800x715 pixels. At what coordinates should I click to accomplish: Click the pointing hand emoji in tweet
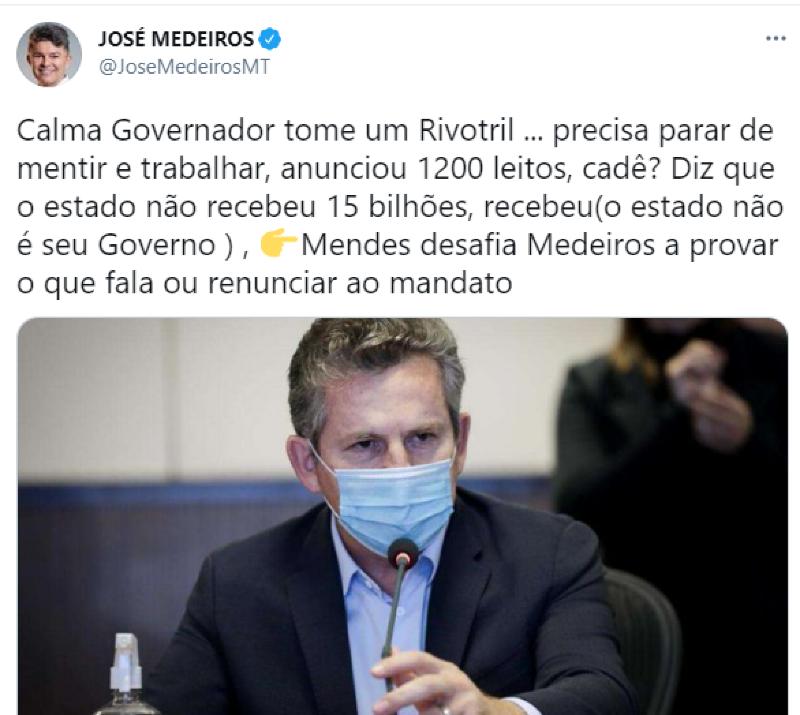[279, 244]
